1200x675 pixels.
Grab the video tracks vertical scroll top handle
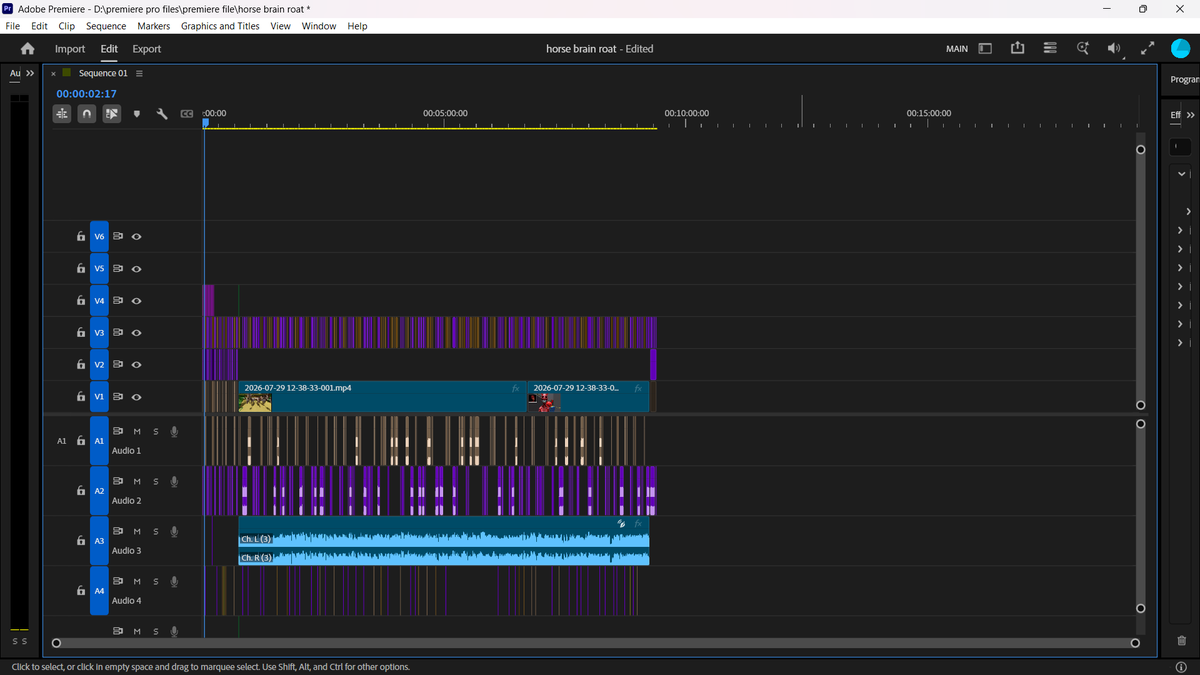point(1141,150)
